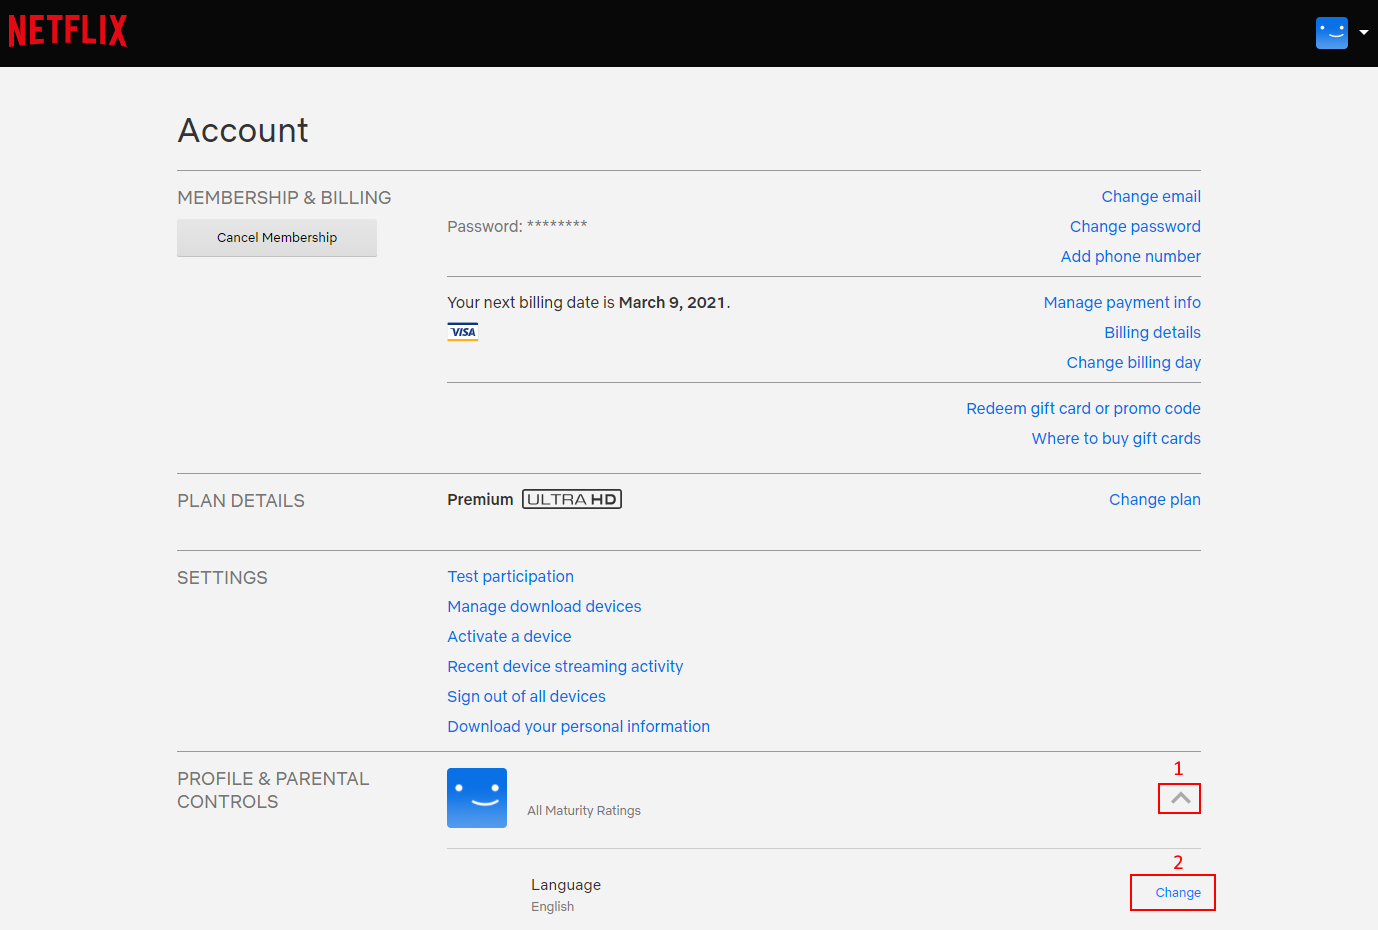
Task: Click the Membership & Billing heading
Action: pyautogui.click(x=284, y=198)
